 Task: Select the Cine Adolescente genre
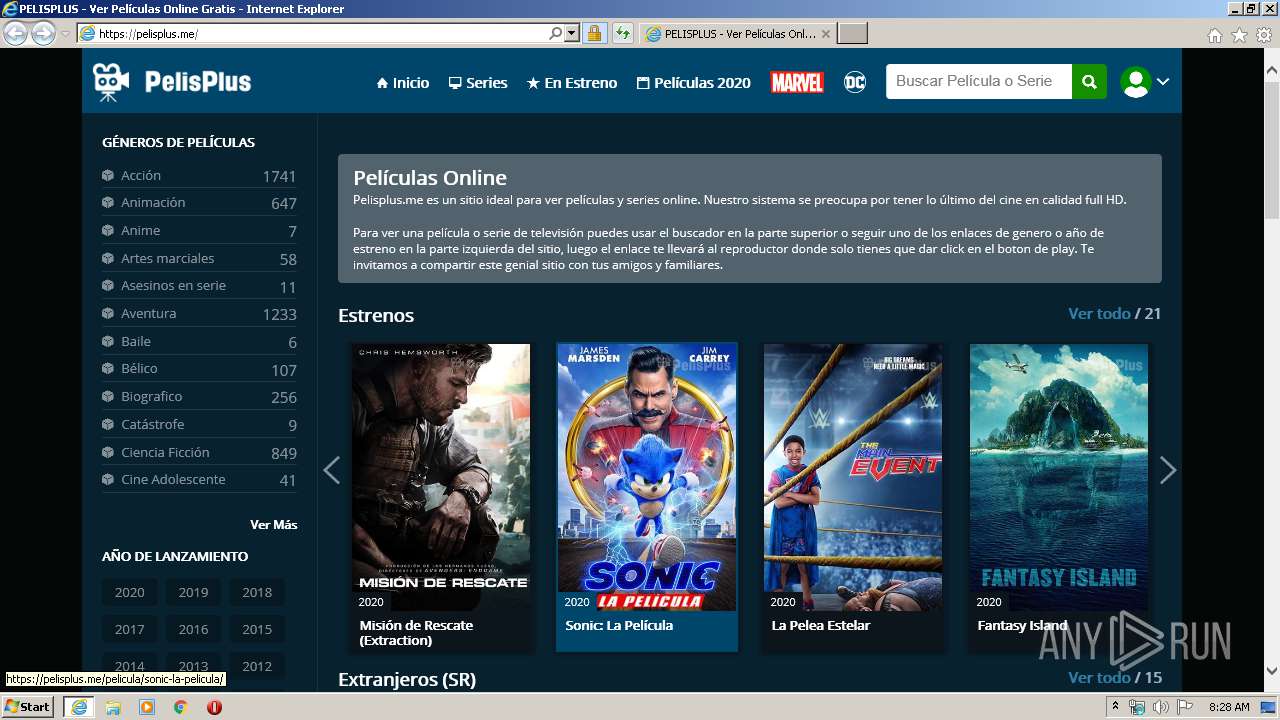199,479
